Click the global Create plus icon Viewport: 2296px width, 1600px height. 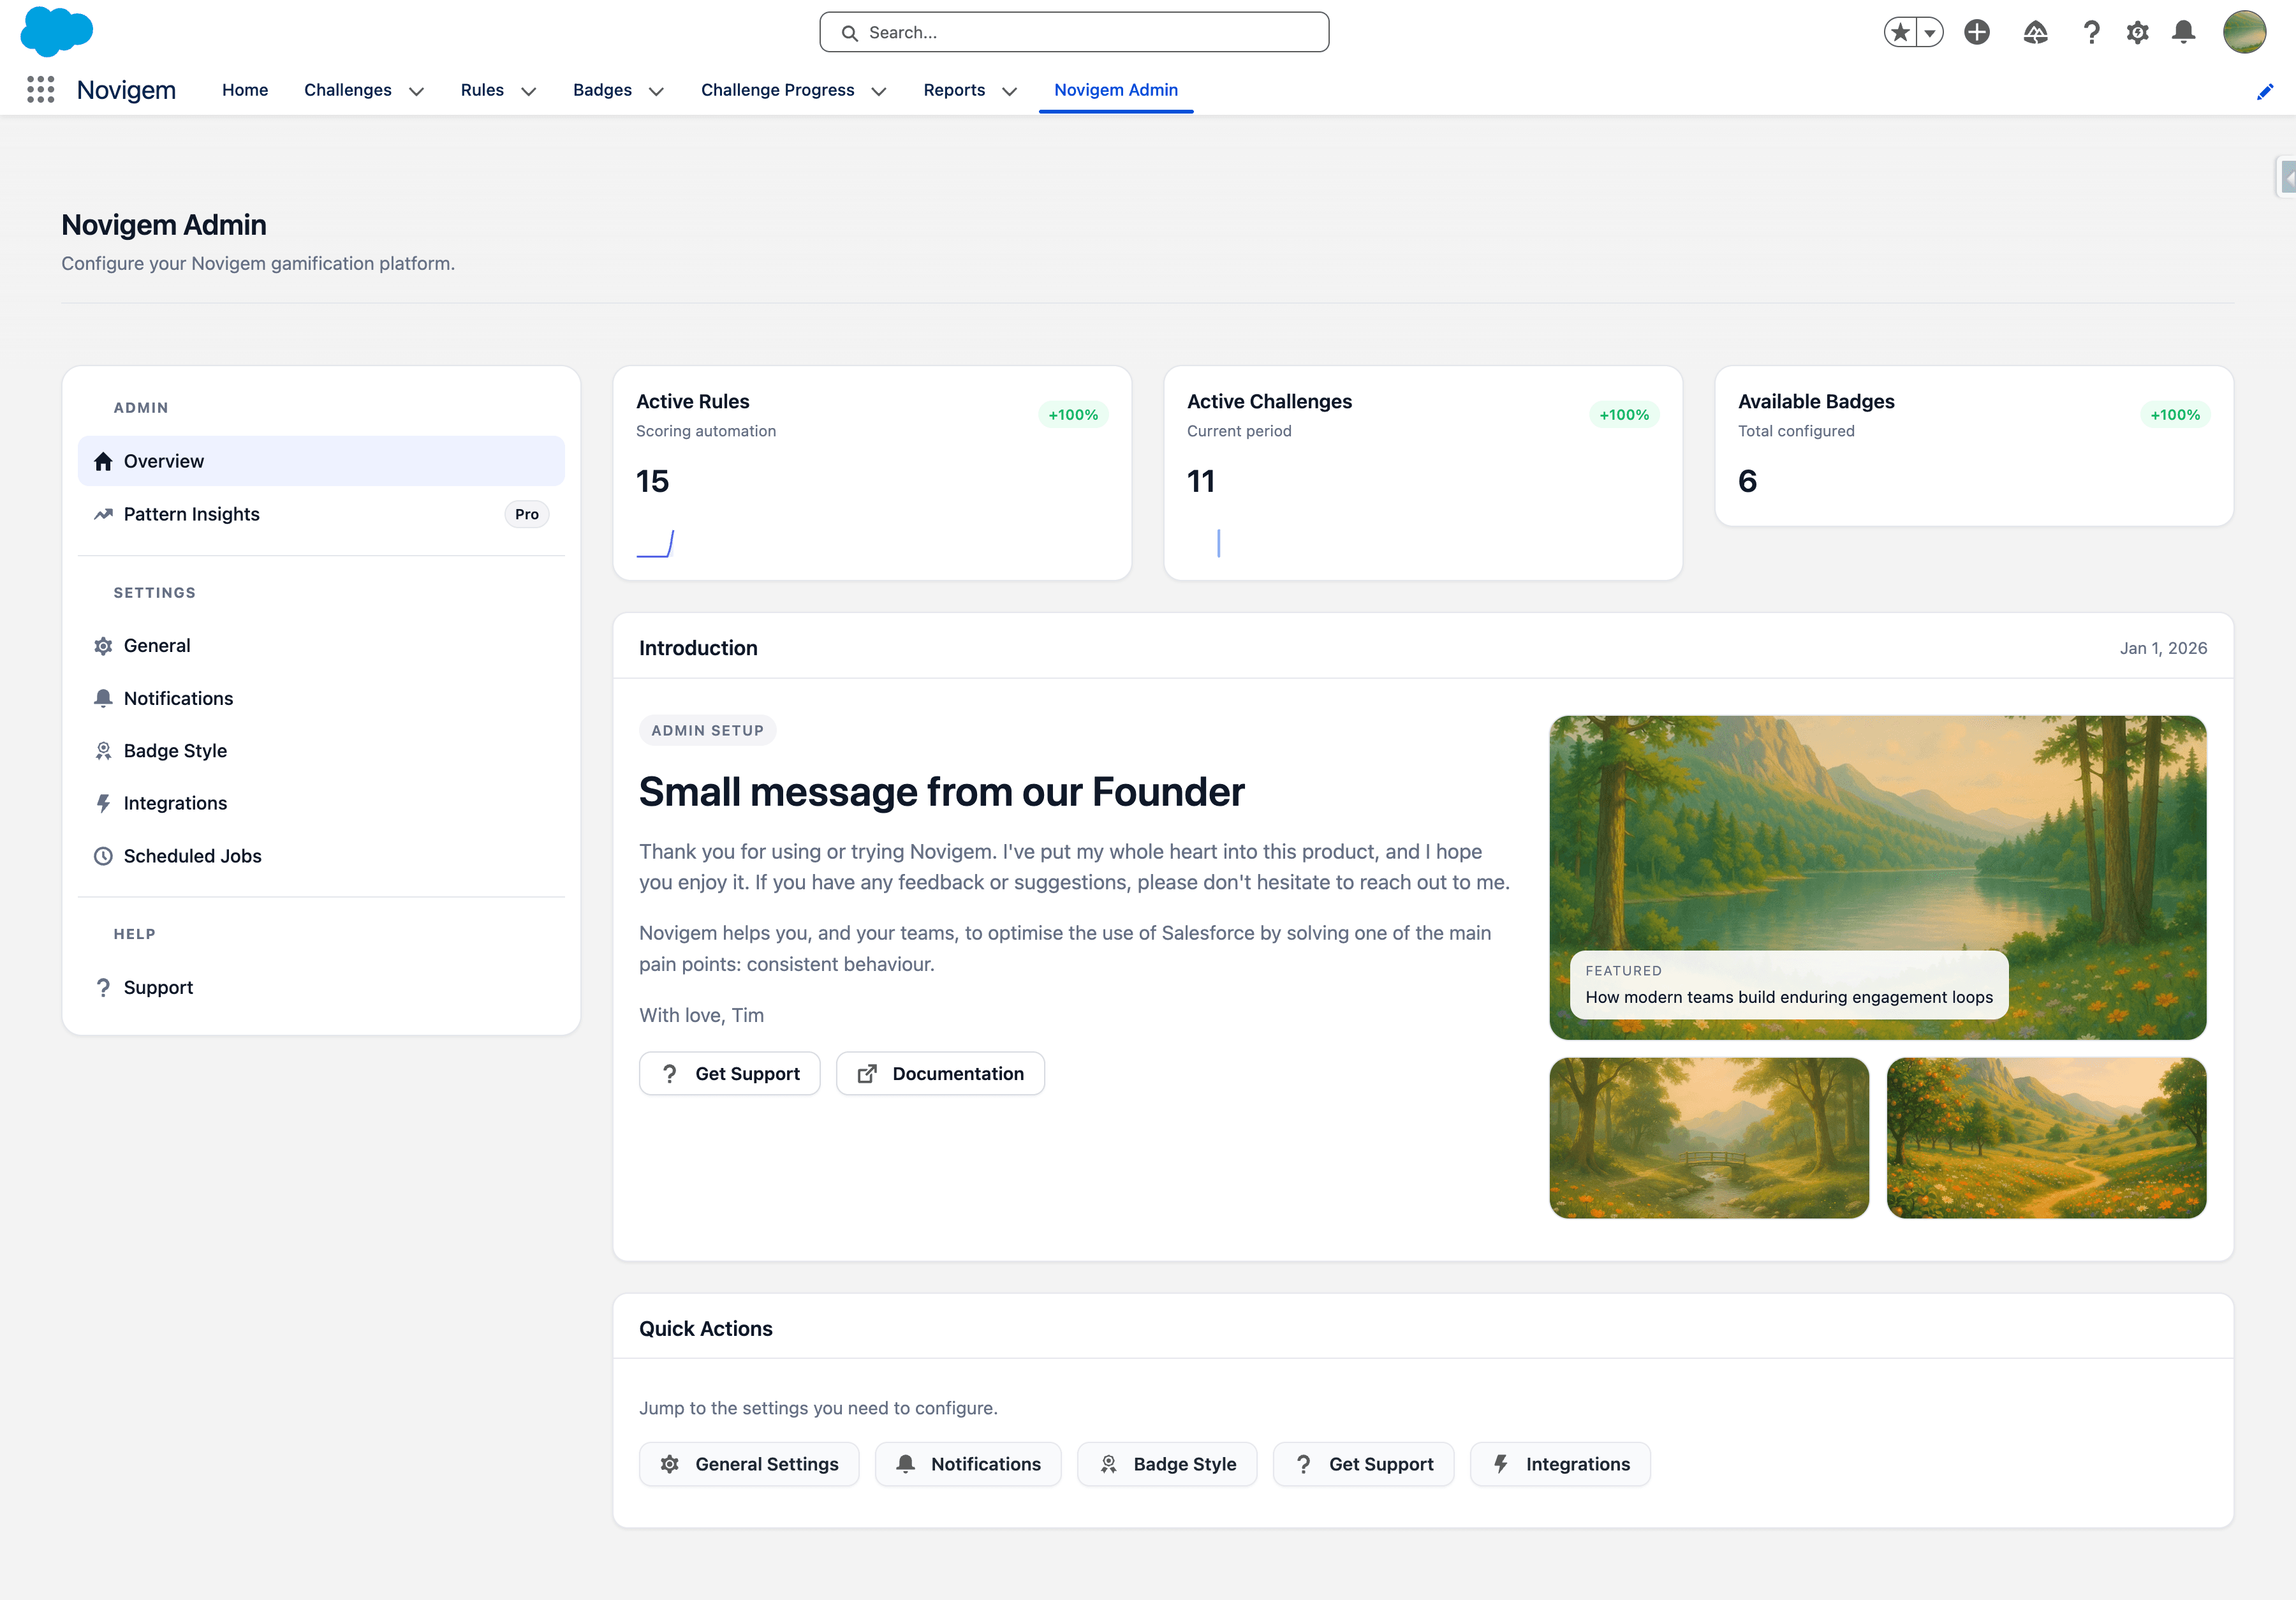pos(1977,31)
